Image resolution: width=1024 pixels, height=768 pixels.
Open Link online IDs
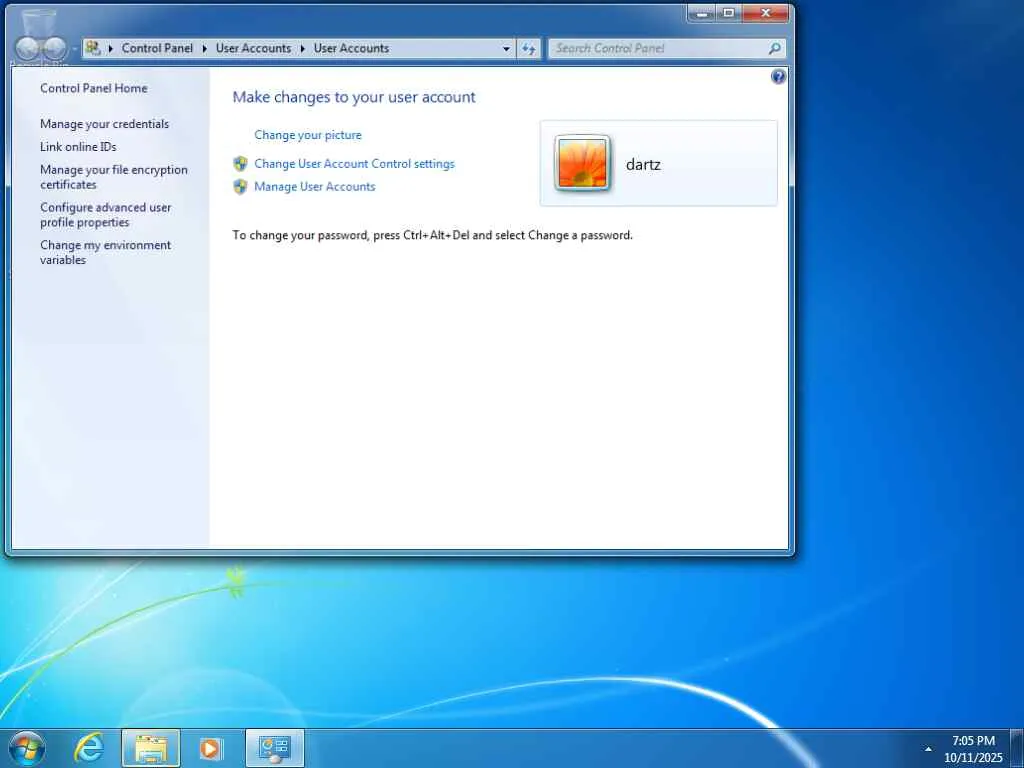click(78, 147)
